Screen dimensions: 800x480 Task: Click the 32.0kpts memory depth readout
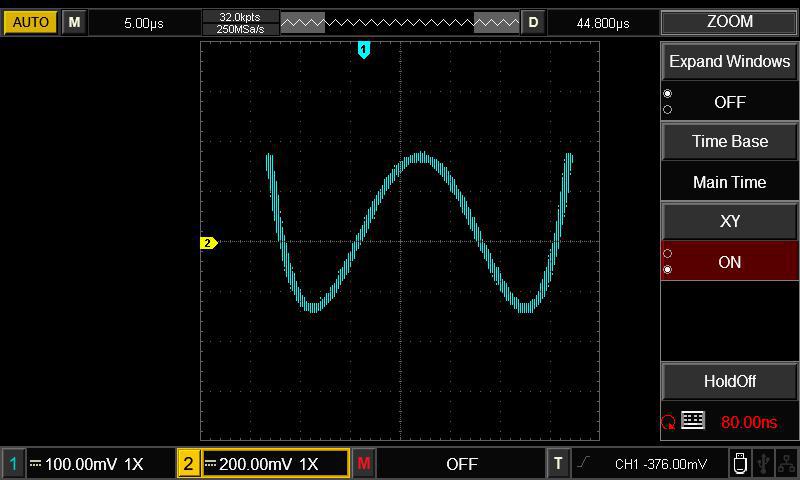click(240, 17)
